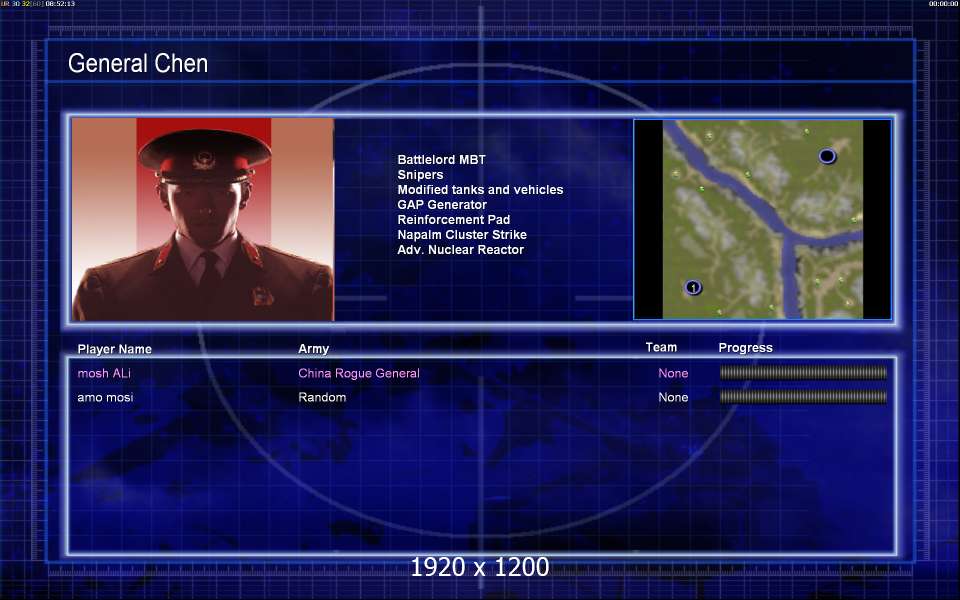
Task: Click the mission minimap preview
Action: coord(762,219)
